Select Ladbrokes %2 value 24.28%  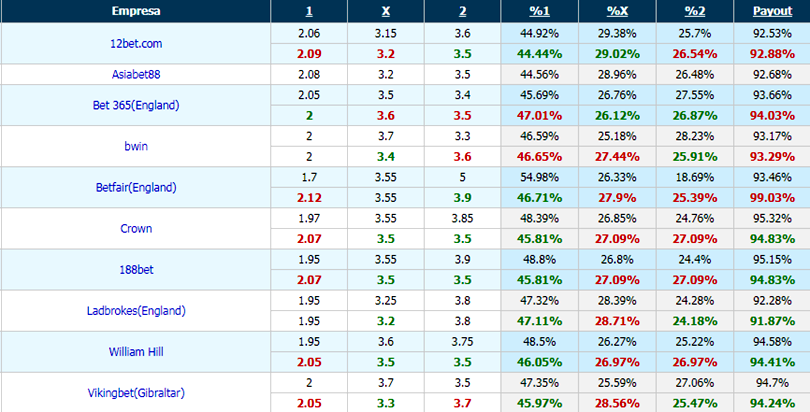(695, 300)
